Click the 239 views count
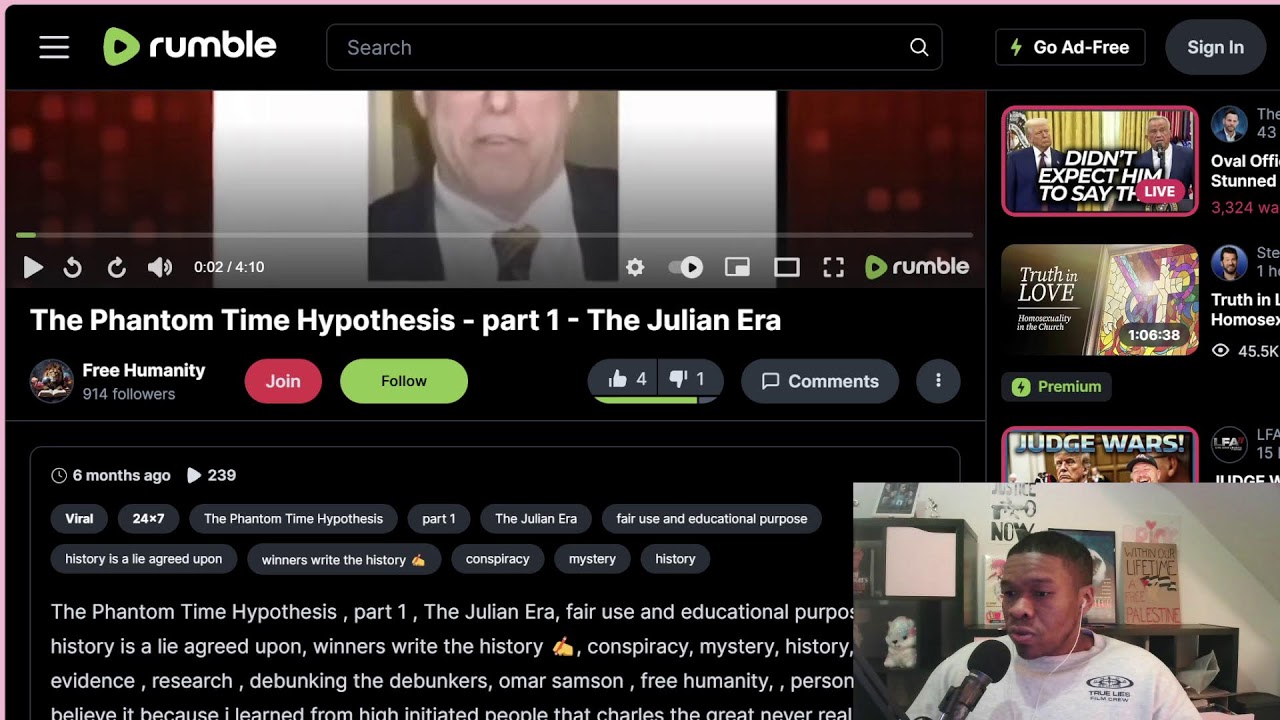The height and width of the screenshot is (720, 1280). (x=211, y=476)
